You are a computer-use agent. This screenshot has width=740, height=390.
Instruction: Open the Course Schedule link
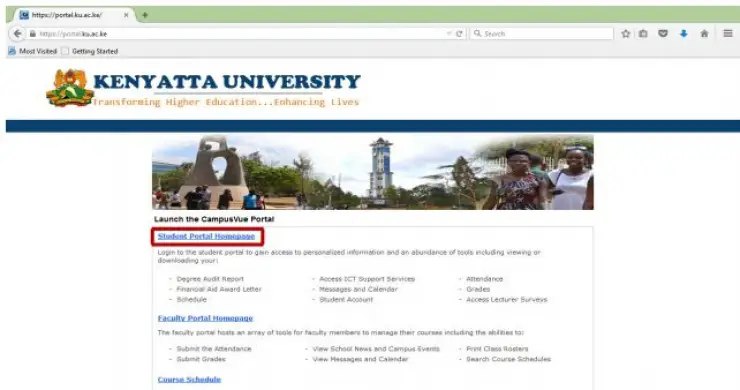tap(189, 380)
